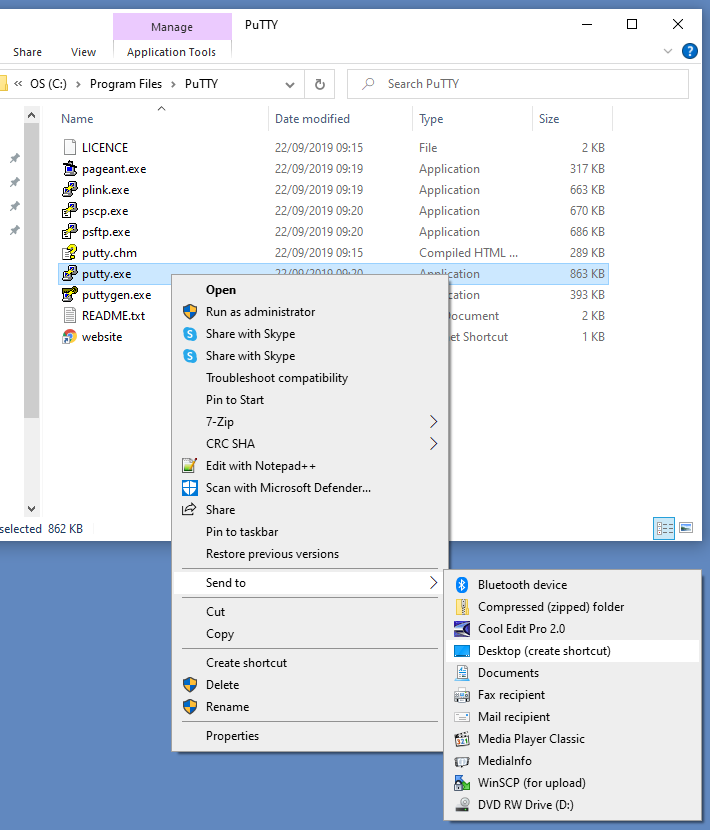Expand the ribbon with the chevron
The image size is (710, 830).
(668, 51)
